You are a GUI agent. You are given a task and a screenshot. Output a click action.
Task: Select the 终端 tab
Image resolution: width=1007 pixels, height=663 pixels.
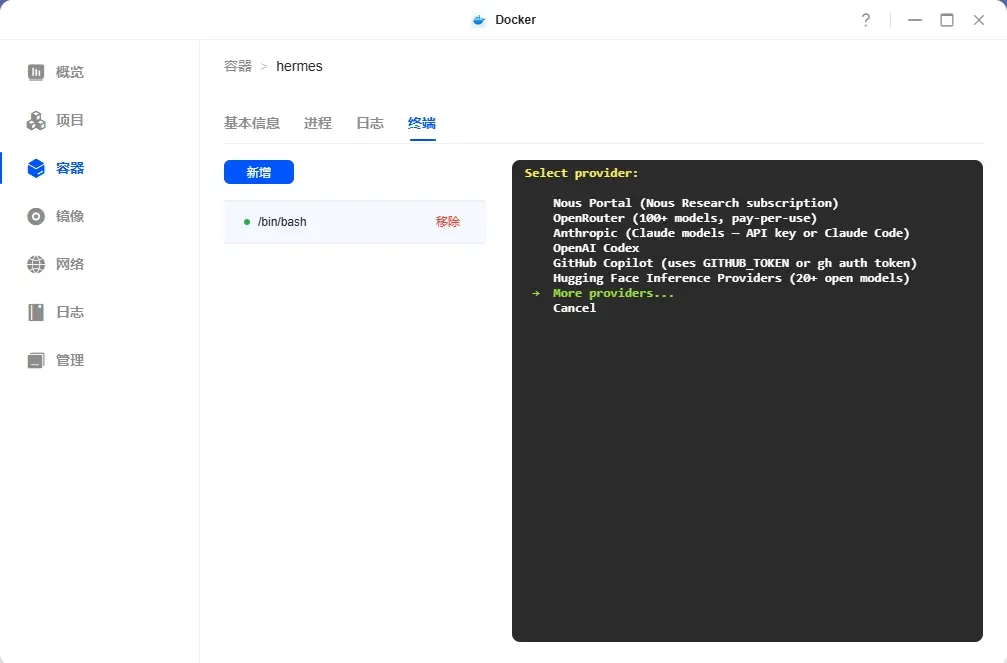421,123
